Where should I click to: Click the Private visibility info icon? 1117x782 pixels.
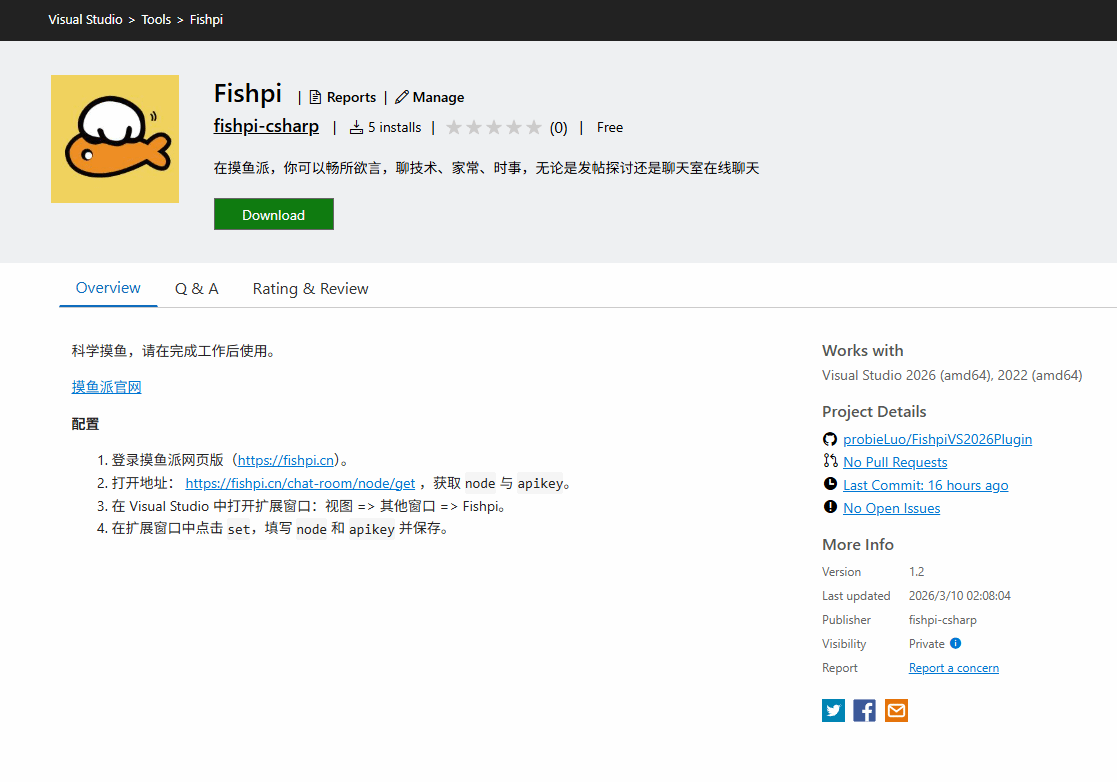(955, 644)
